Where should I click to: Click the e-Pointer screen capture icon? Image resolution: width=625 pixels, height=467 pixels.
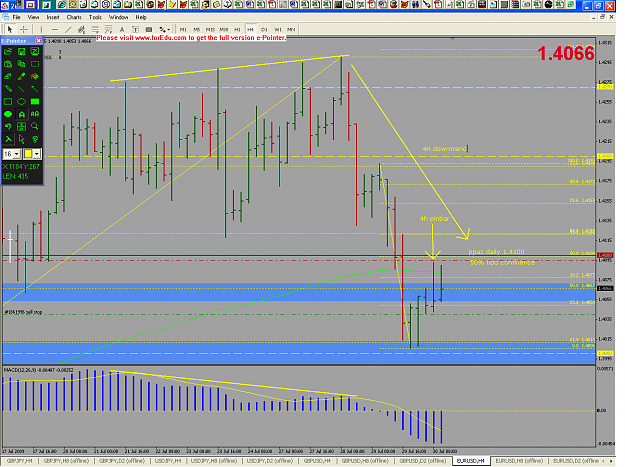(35, 51)
